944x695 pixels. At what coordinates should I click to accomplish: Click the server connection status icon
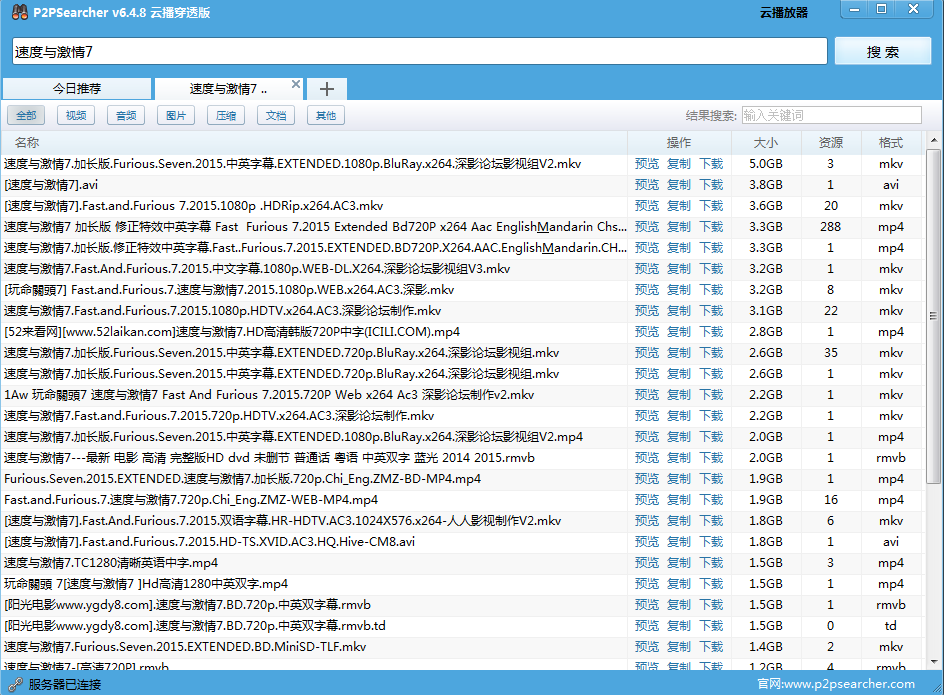[x=14, y=684]
